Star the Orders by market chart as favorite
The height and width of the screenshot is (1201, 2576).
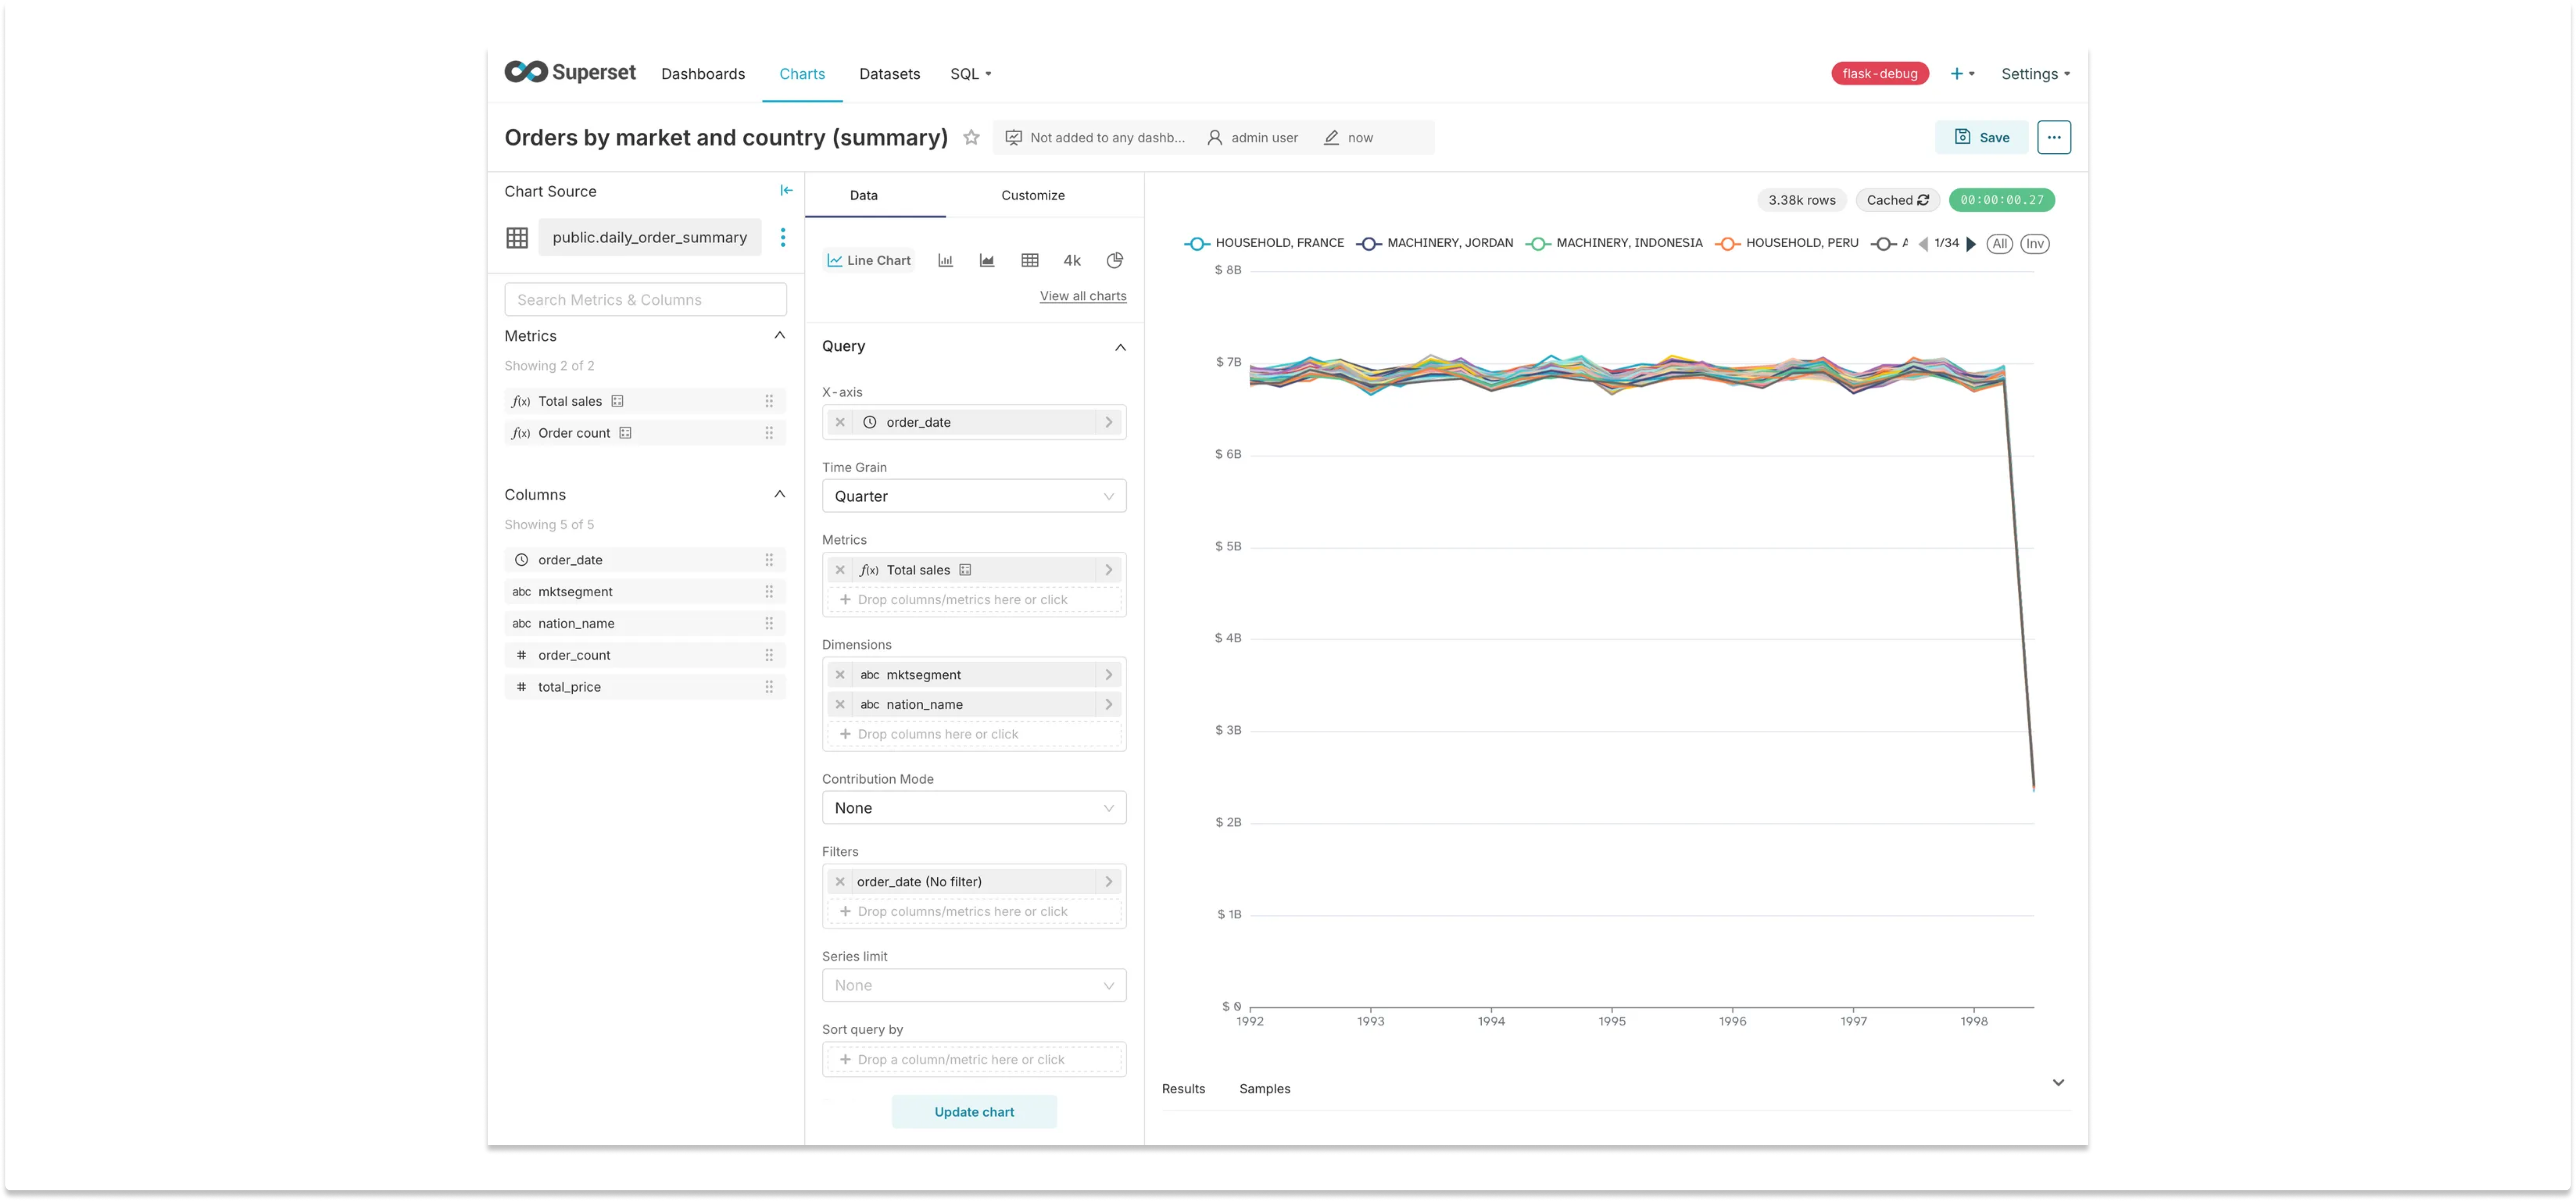point(970,137)
